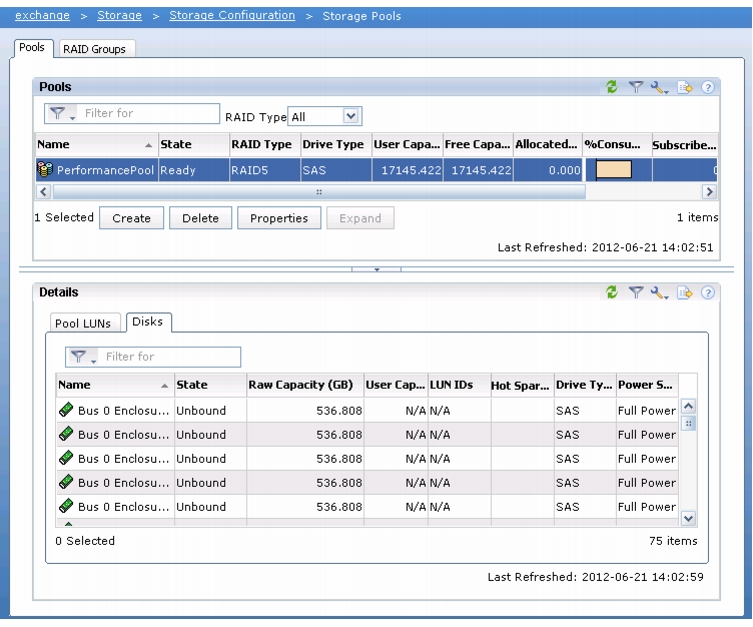Open Storage Configuration breadcrumb link

click(x=232, y=15)
